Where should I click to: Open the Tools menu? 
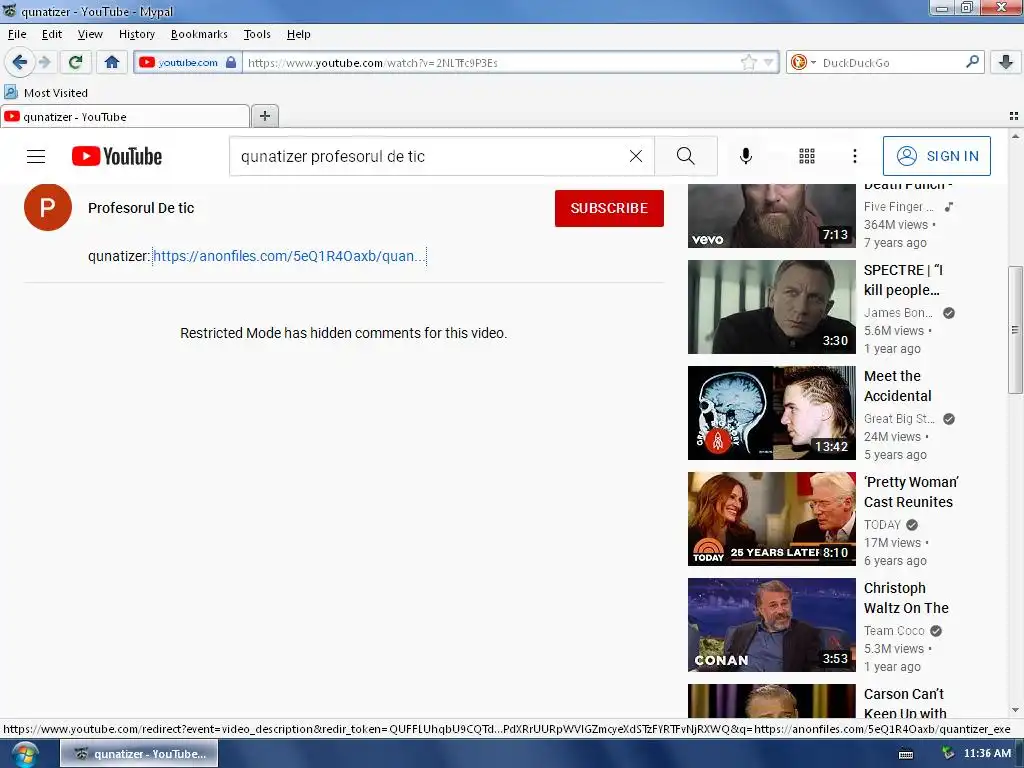click(257, 35)
